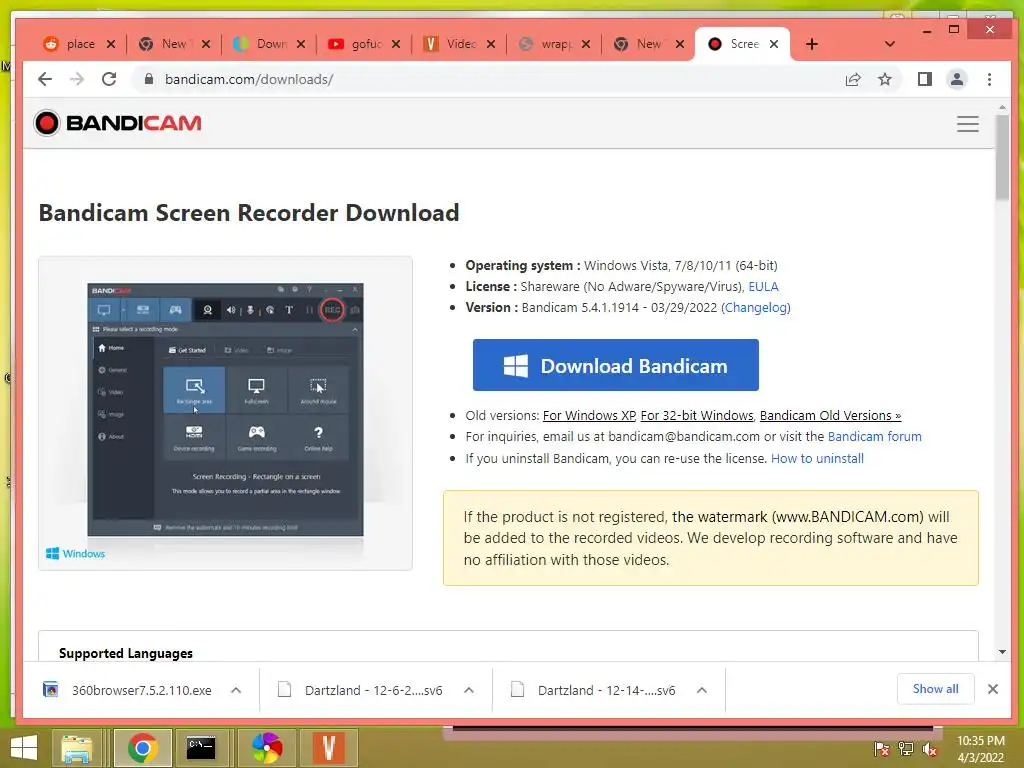Open a new tab with the plus button

click(812, 44)
